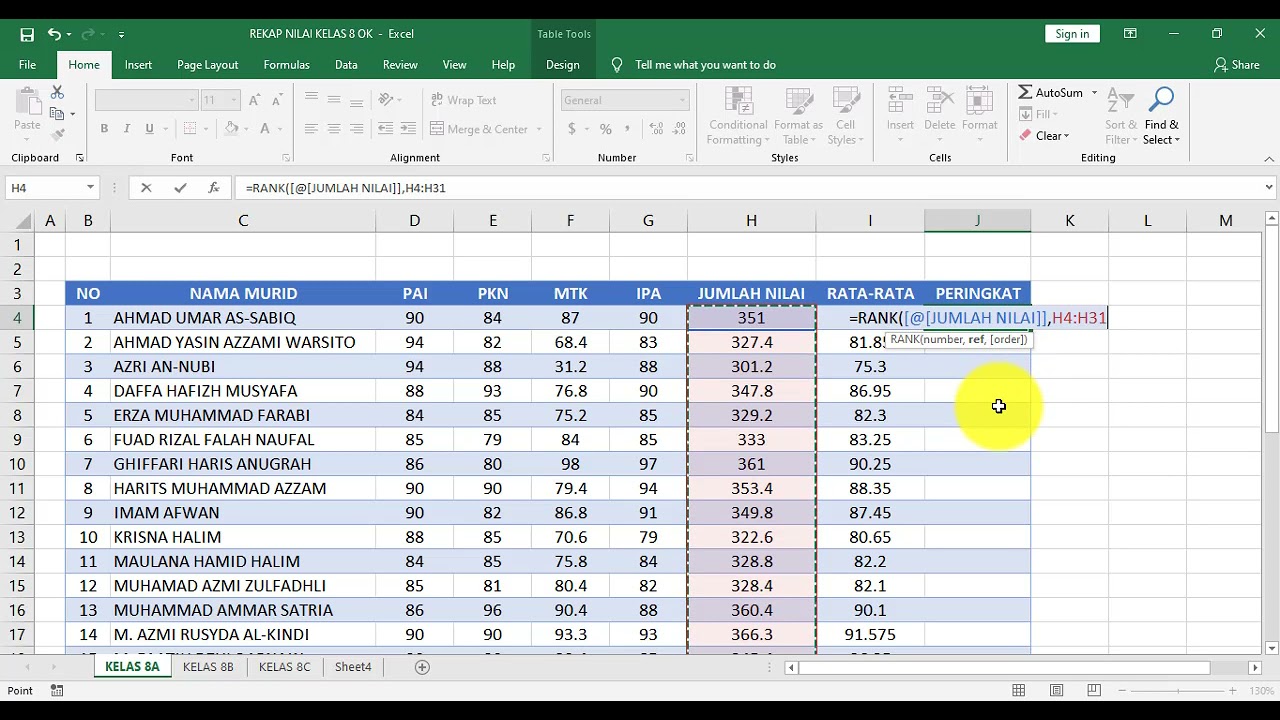Viewport: 1280px width, 720px height.
Task: Open the Insert Function fx dialog
Action: pyautogui.click(x=213, y=187)
